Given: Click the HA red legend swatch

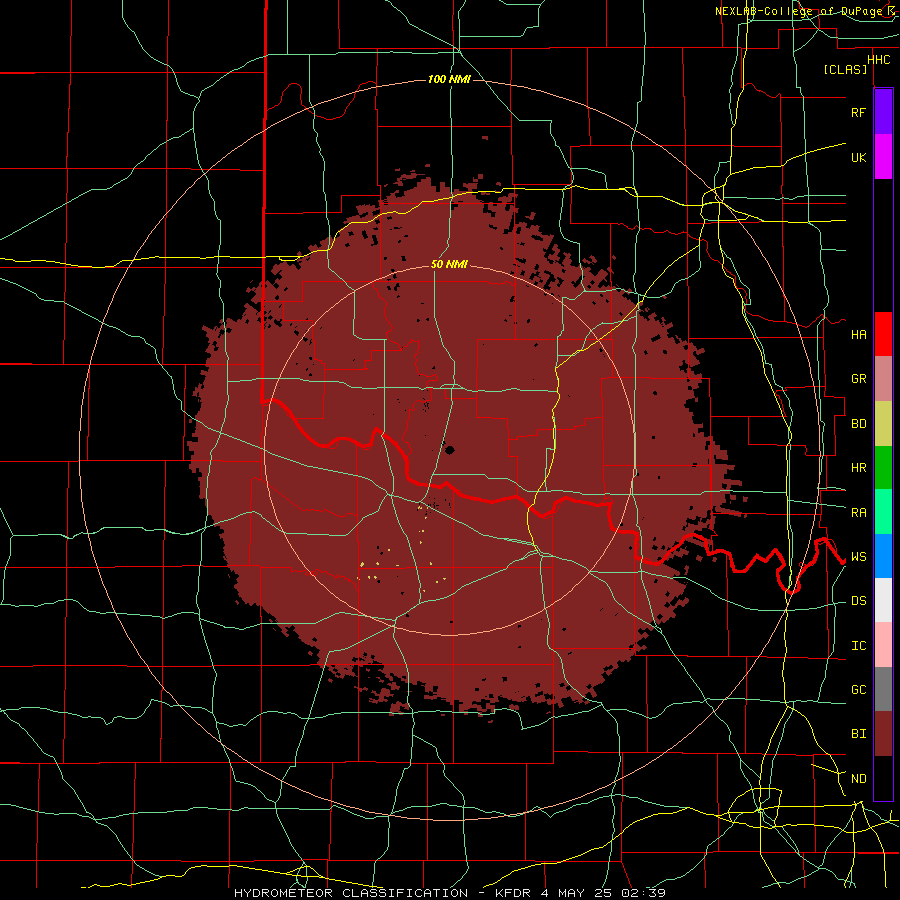Looking at the screenshot, I should [883, 334].
